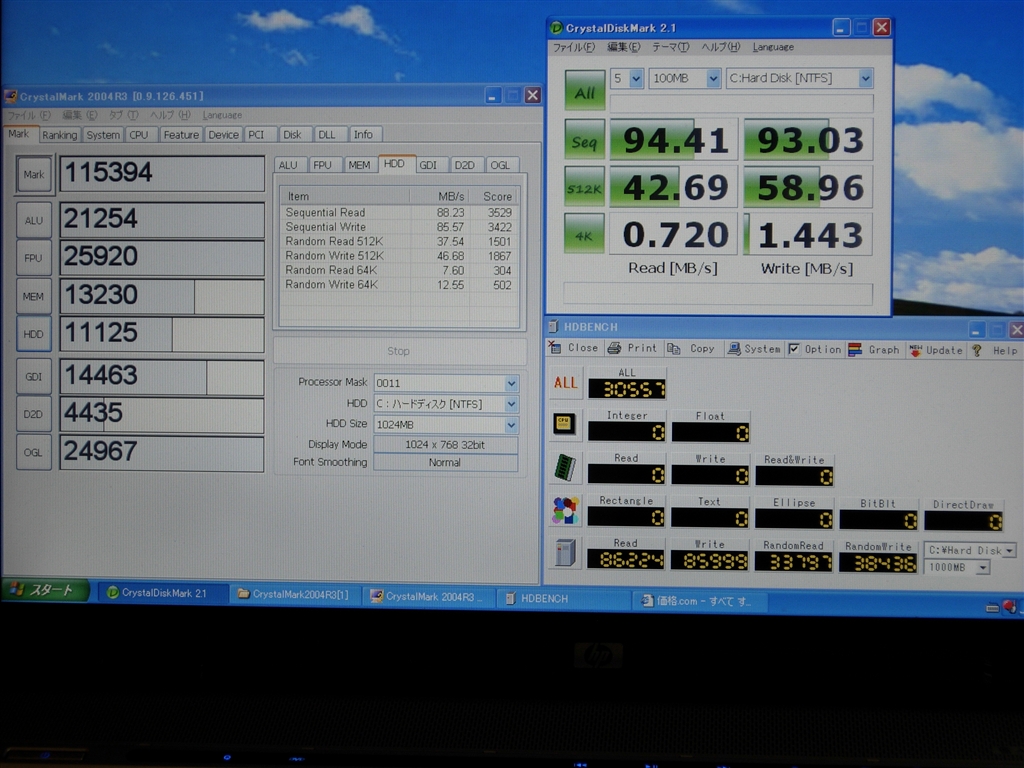Click the GDI benchmark button in CrystalMark
The width and height of the screenshot is (1024, 768).
click(x=34, y=377)
